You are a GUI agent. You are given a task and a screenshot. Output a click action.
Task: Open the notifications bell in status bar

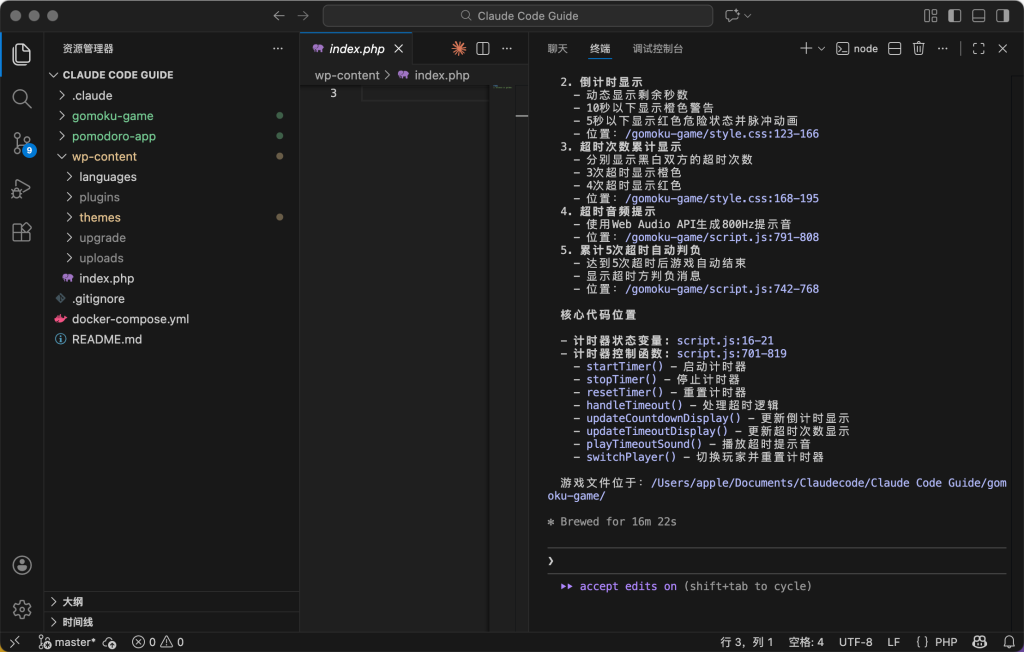coord(1007,642)
